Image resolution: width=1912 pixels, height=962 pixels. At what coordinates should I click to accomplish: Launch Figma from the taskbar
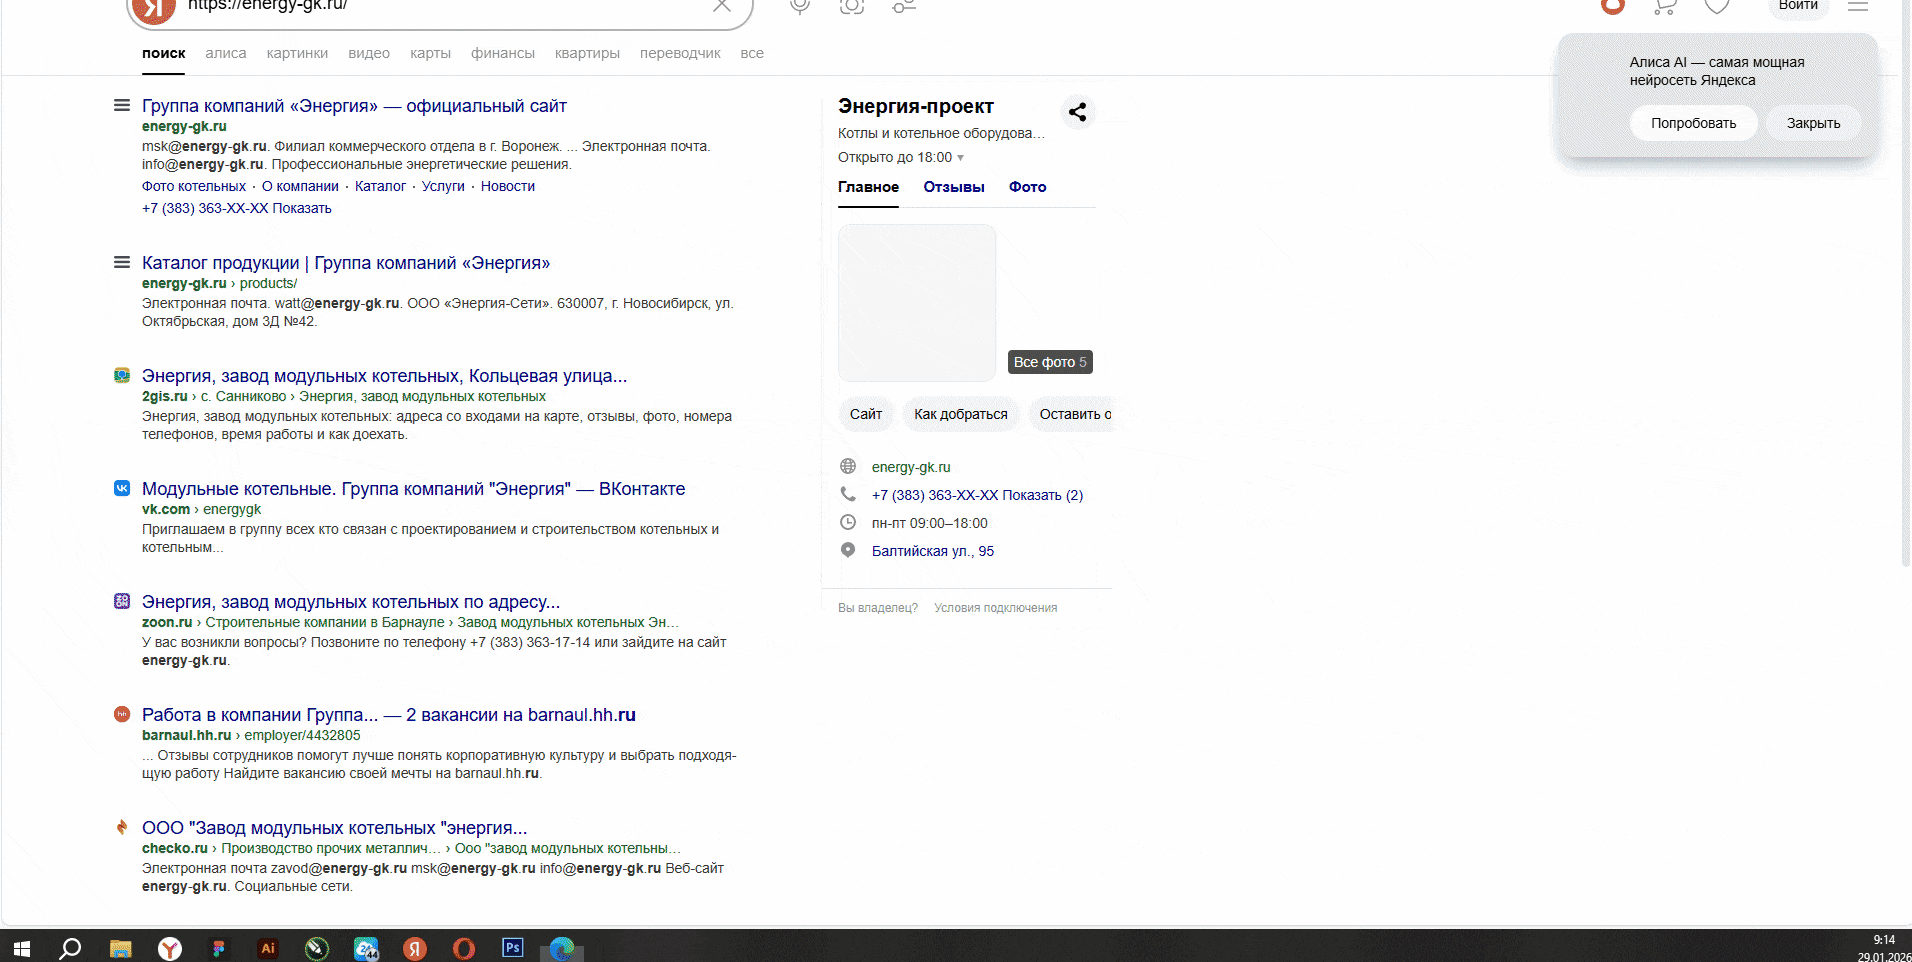pyautogui.click(x=218, y=948)
